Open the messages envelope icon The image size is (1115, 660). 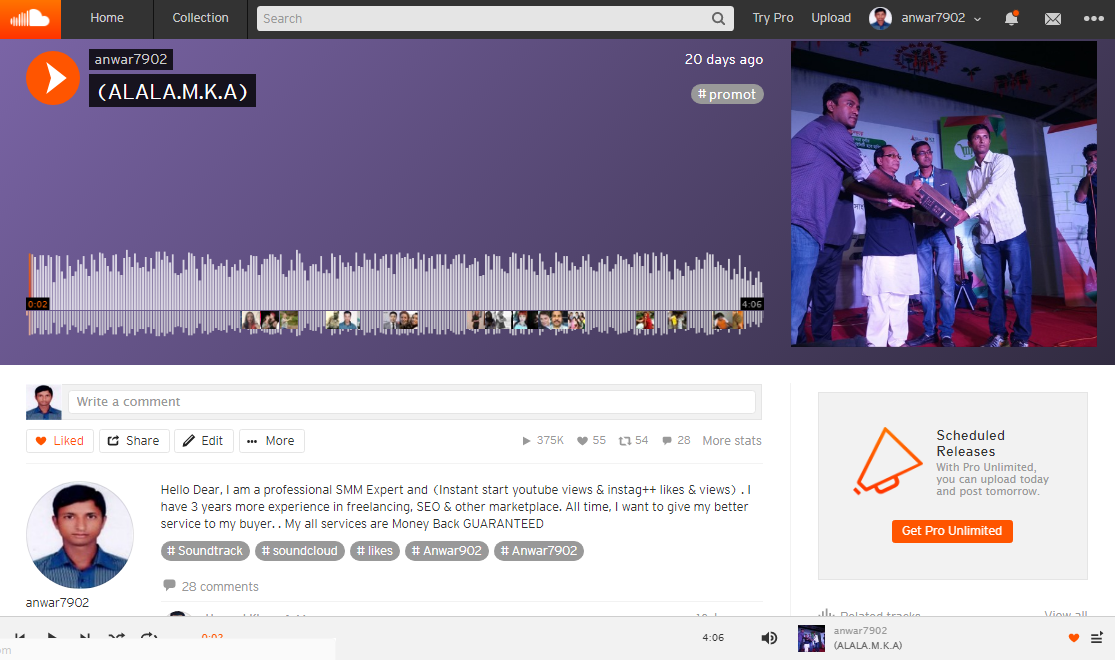tap(1052, 19)
